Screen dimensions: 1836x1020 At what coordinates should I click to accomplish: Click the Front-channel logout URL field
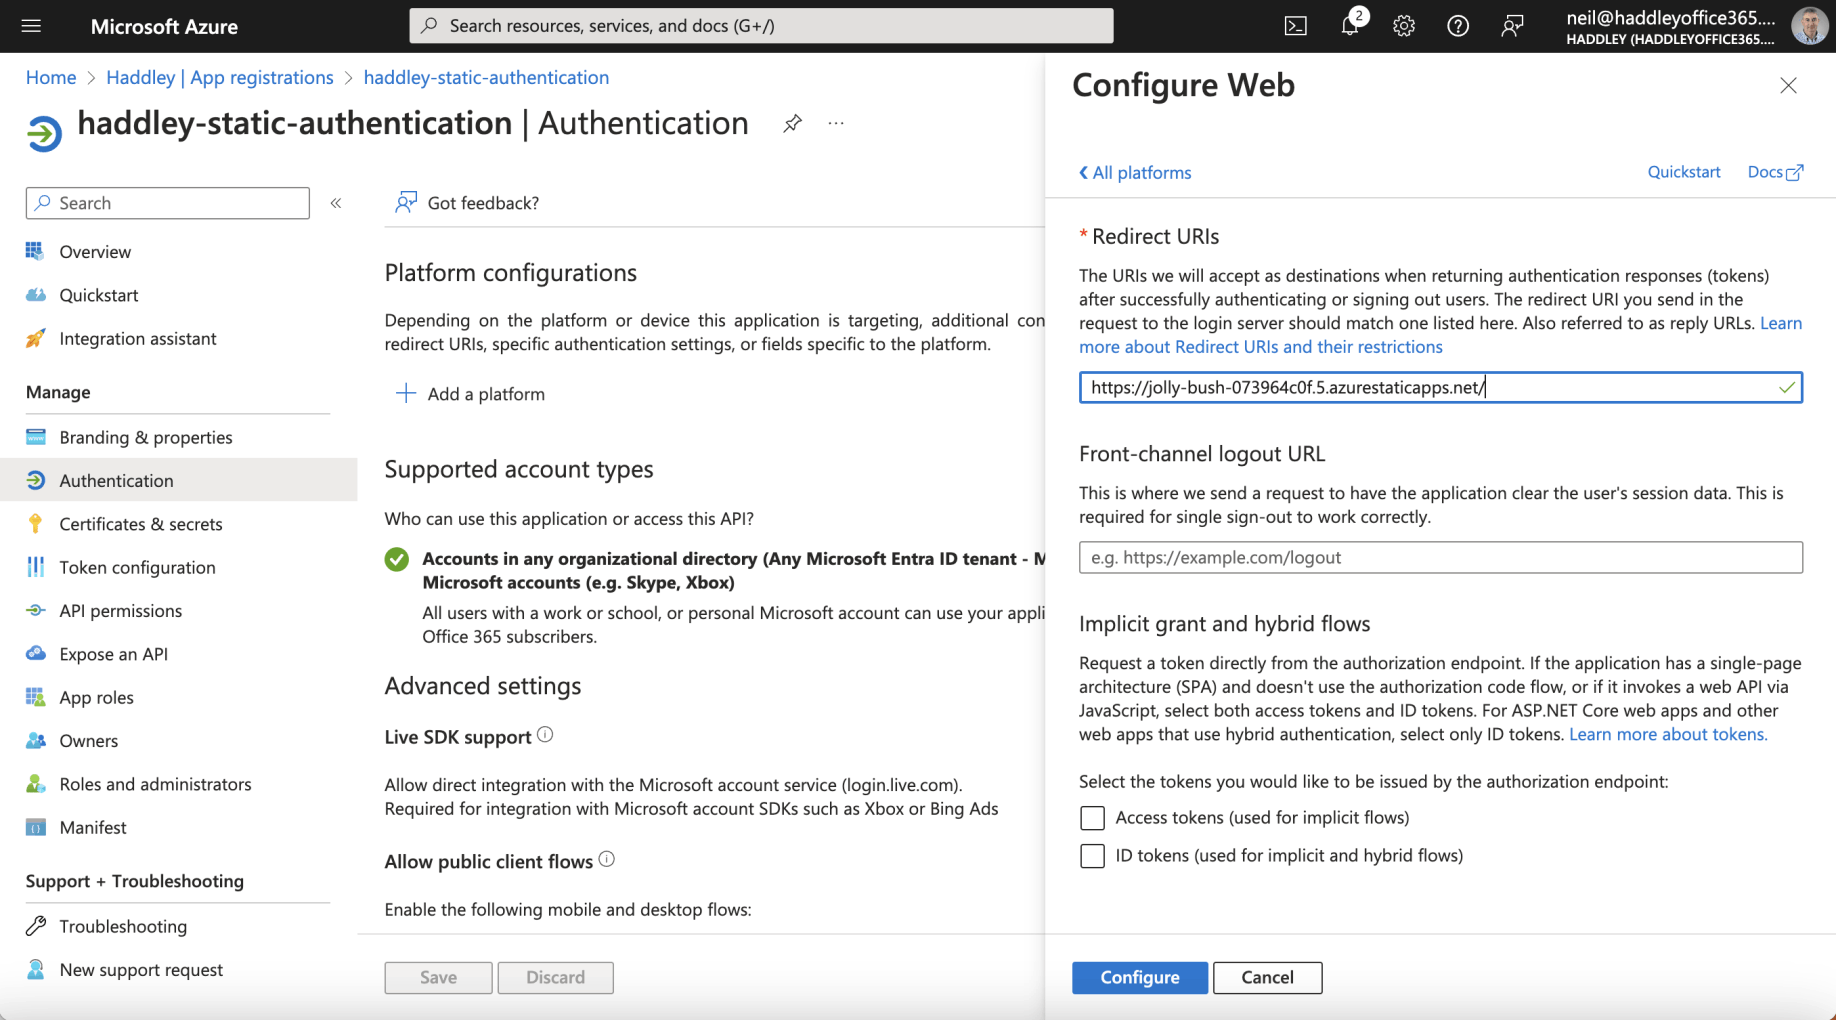point(1440,558)
